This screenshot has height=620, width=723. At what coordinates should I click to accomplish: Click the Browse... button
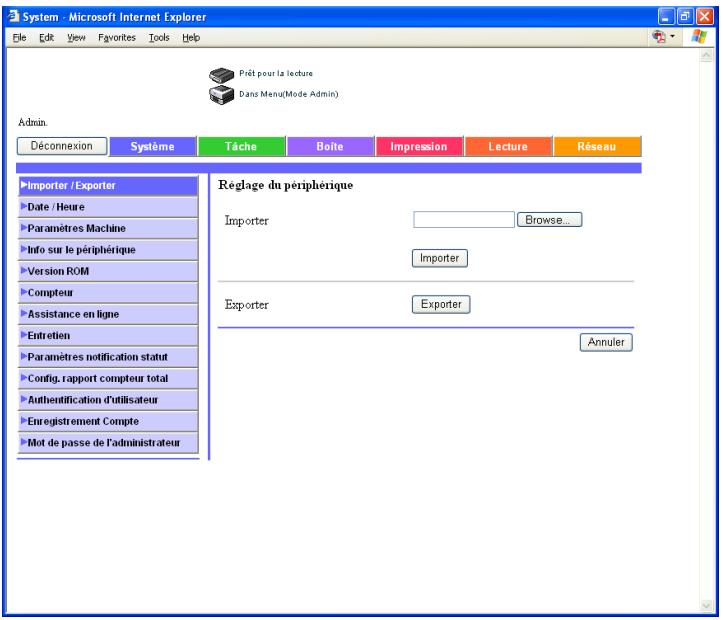(549, 219)
